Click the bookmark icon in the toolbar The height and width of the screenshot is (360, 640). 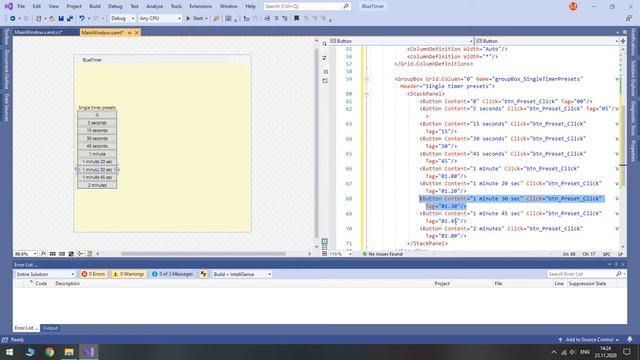[296, 18]
